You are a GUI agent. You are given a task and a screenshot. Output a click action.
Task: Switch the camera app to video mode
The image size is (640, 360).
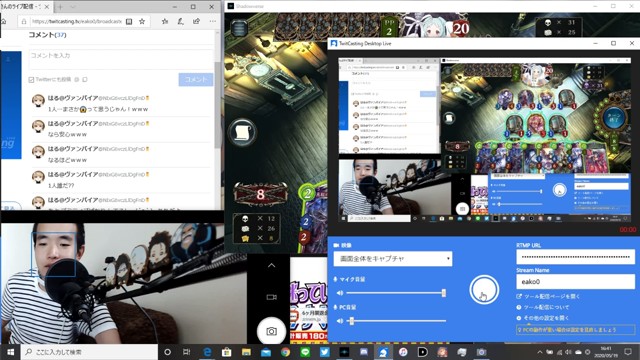[271, 297]
